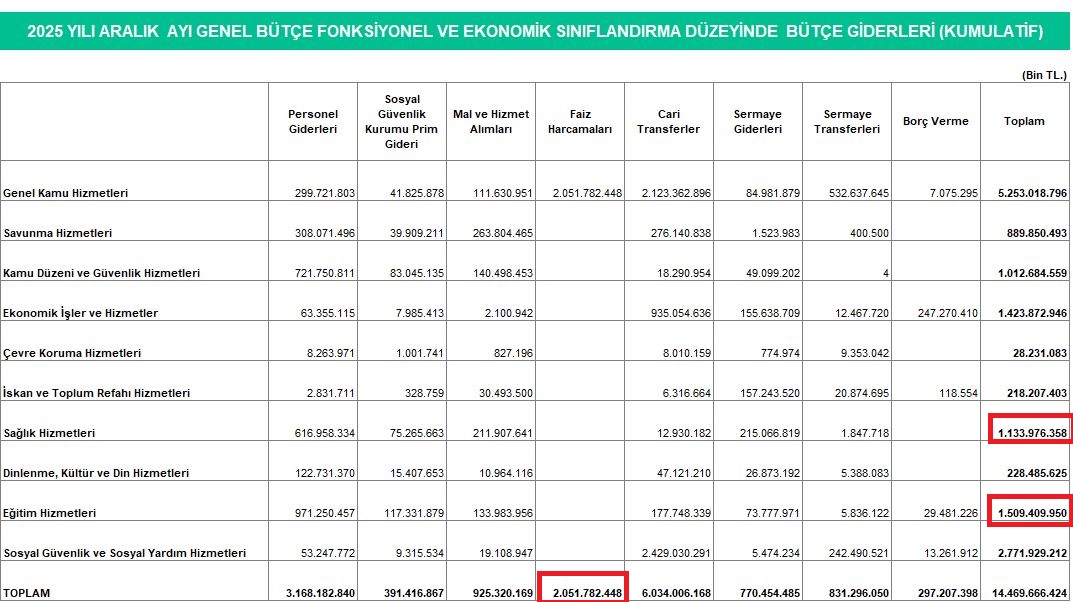Screen dimensions: 1073x602
Task: Click the "Faiz Harcamaları" column header
Action: tap(580, 121)
